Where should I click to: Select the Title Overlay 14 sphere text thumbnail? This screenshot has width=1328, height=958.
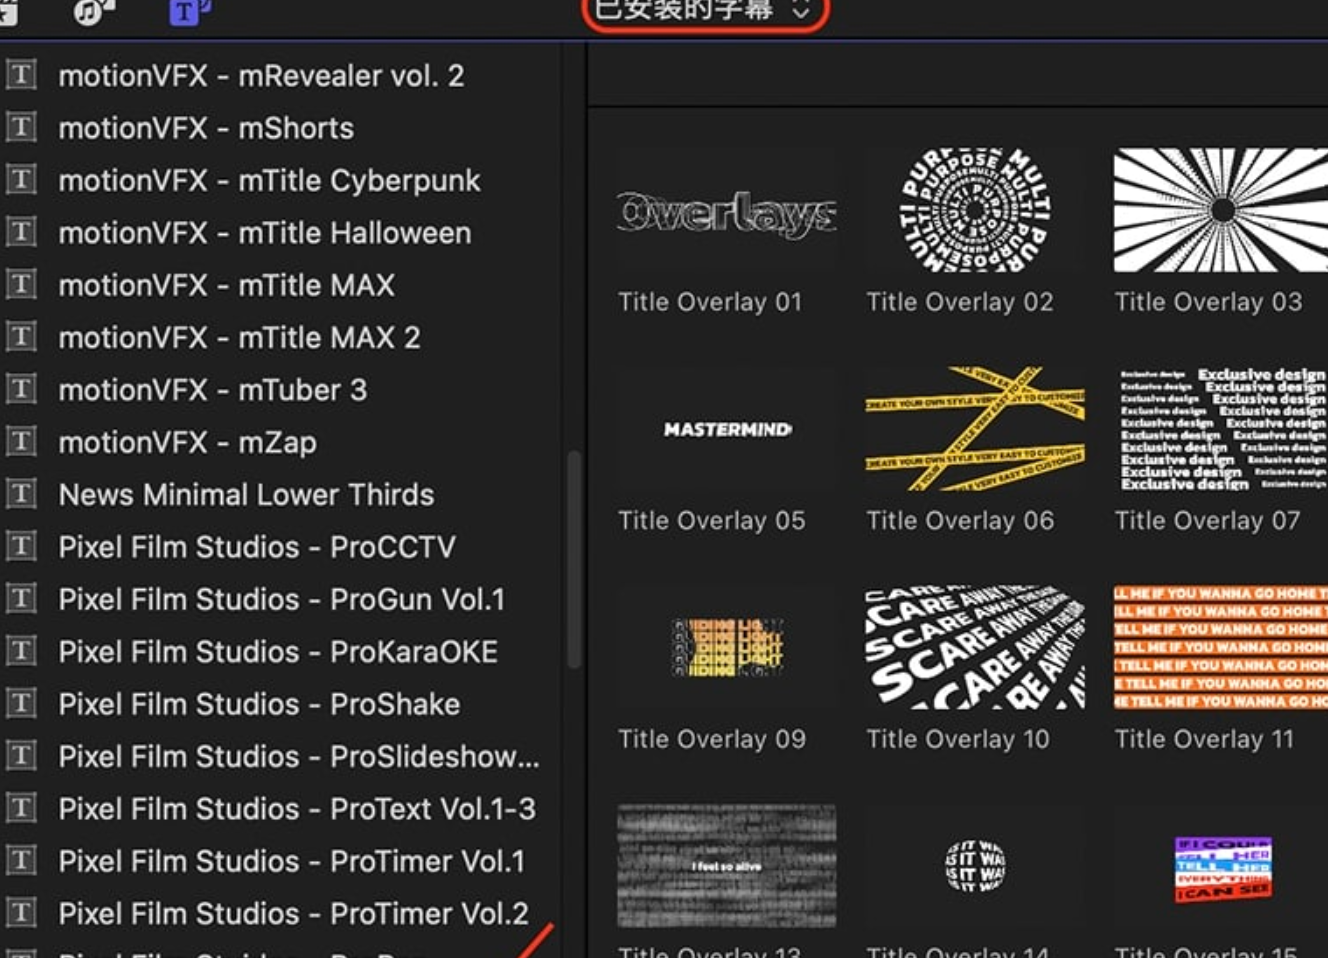pyautogui.click(x=975, y=866)
